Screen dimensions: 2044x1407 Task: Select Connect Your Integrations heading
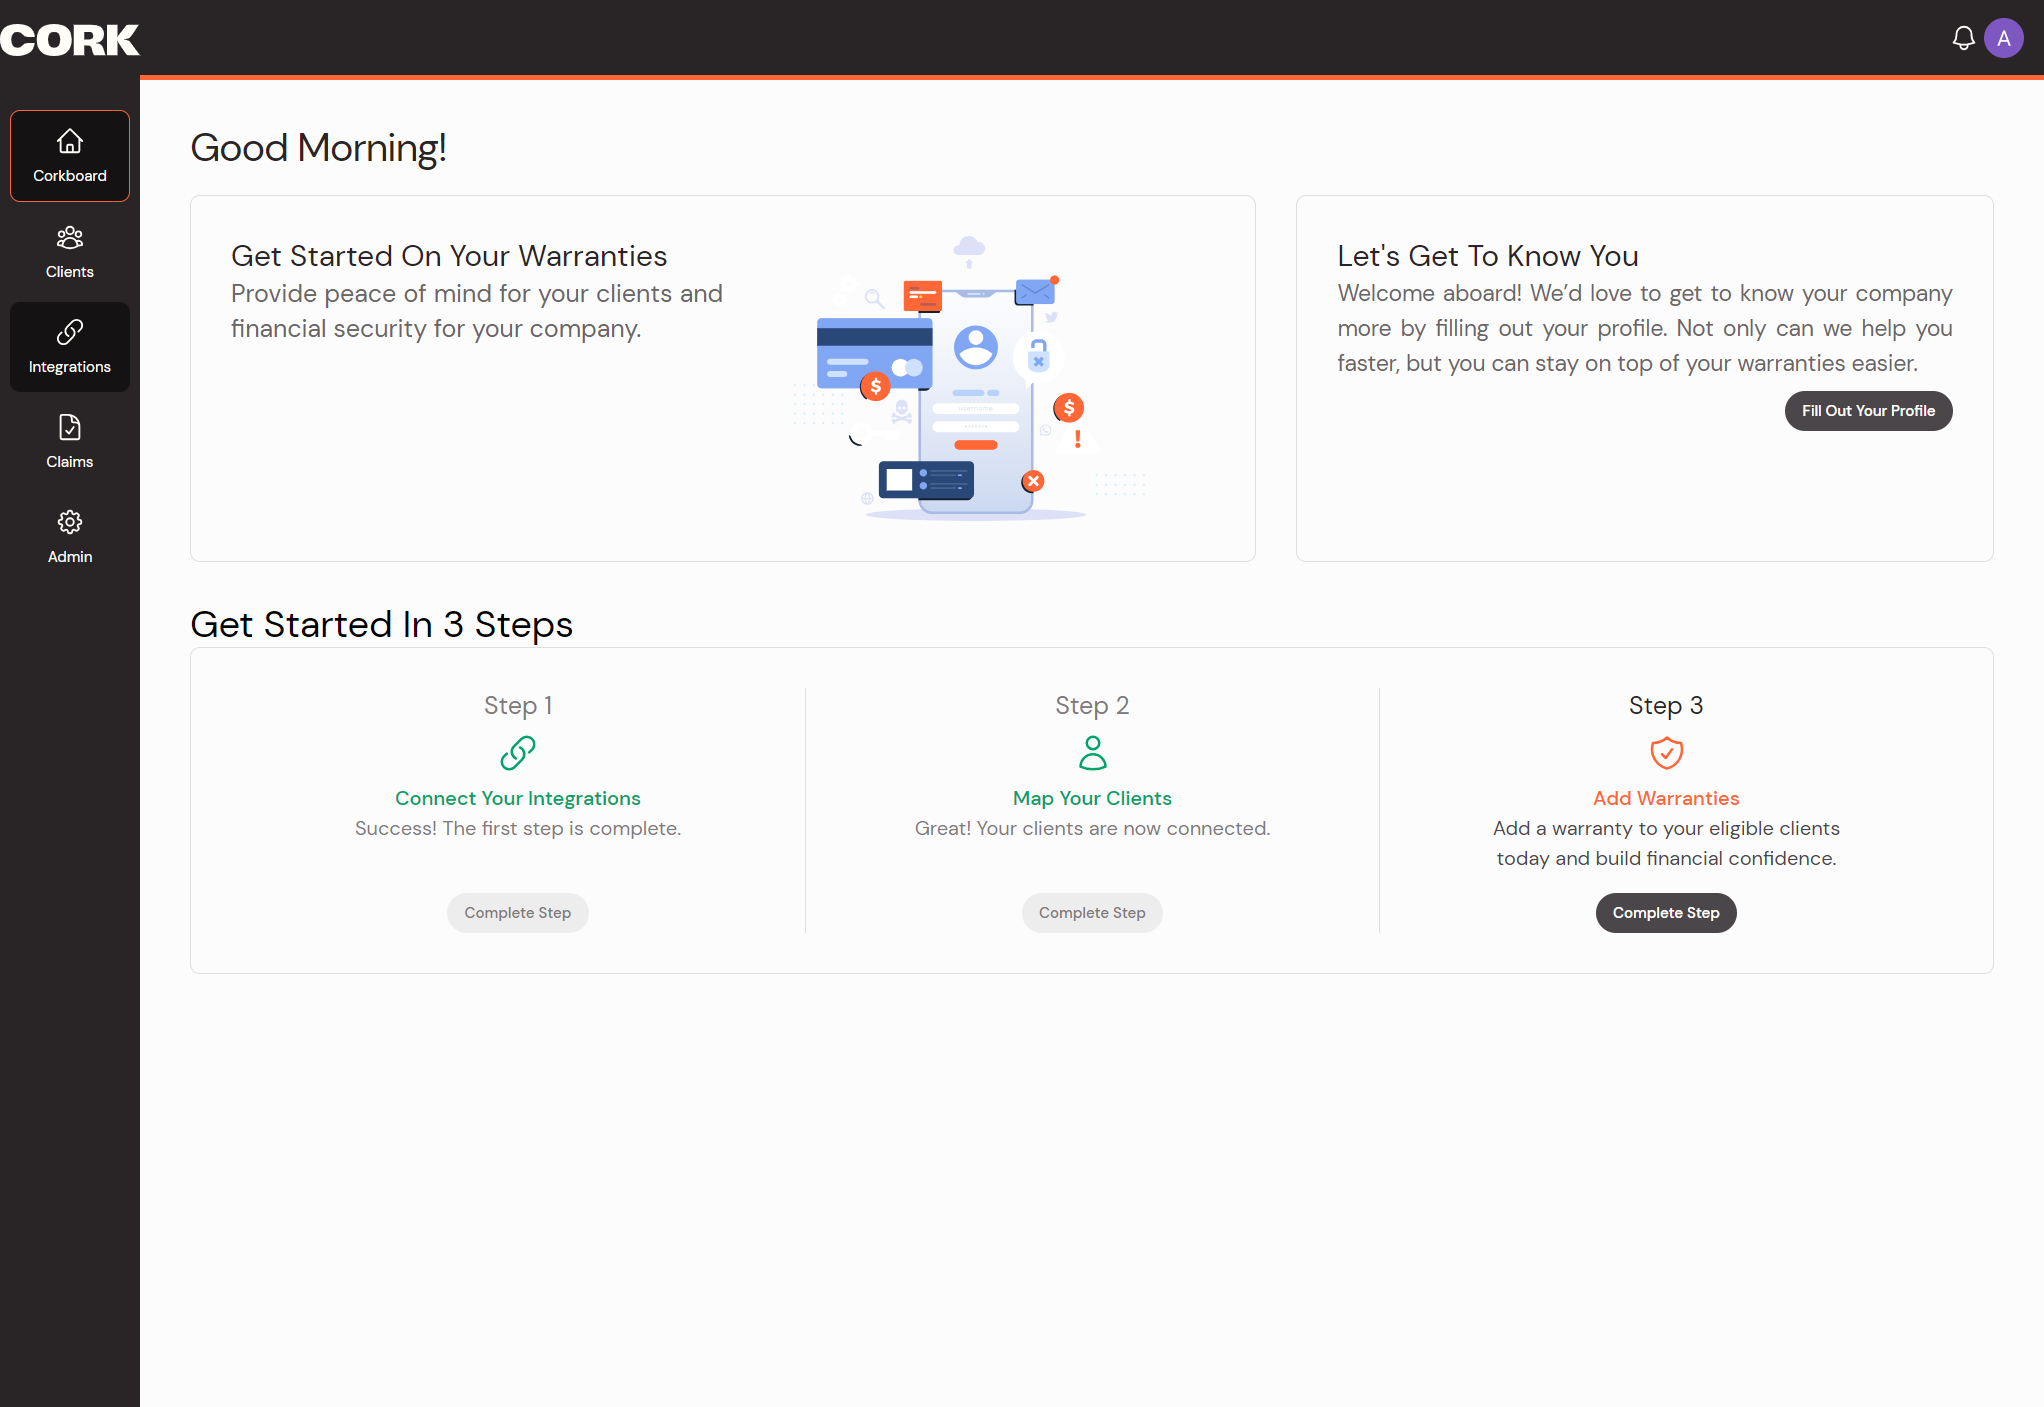click(x=518, y=798)
